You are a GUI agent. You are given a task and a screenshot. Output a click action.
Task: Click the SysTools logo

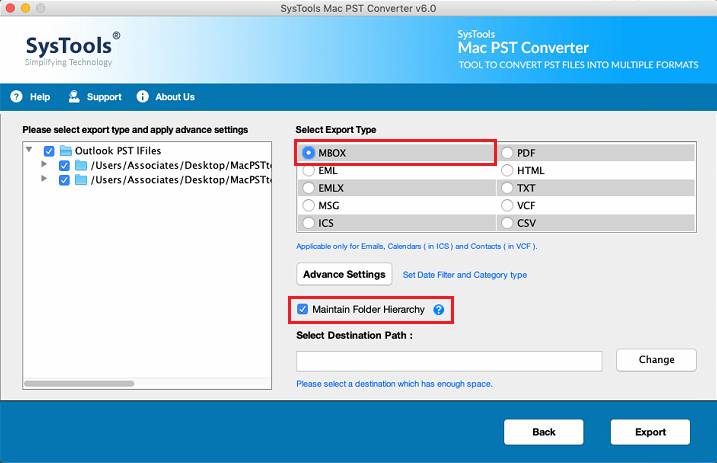[x=73, y=49]
